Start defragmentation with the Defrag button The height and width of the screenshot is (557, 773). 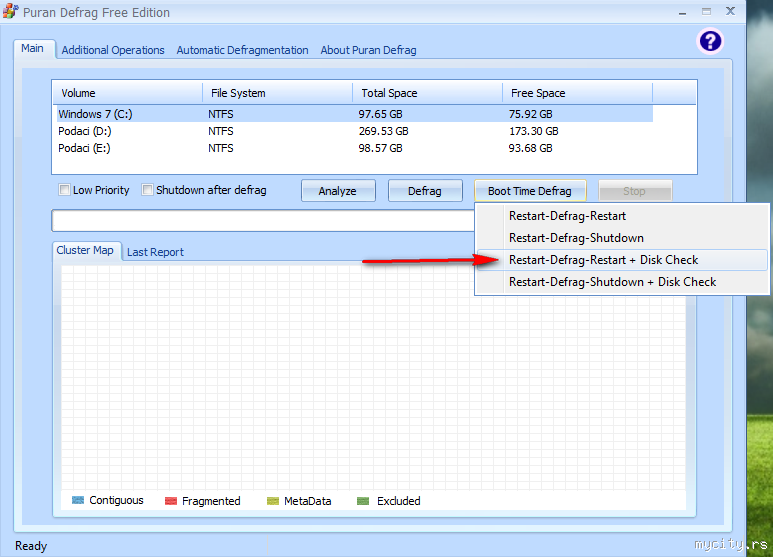(x=425, y=191)
